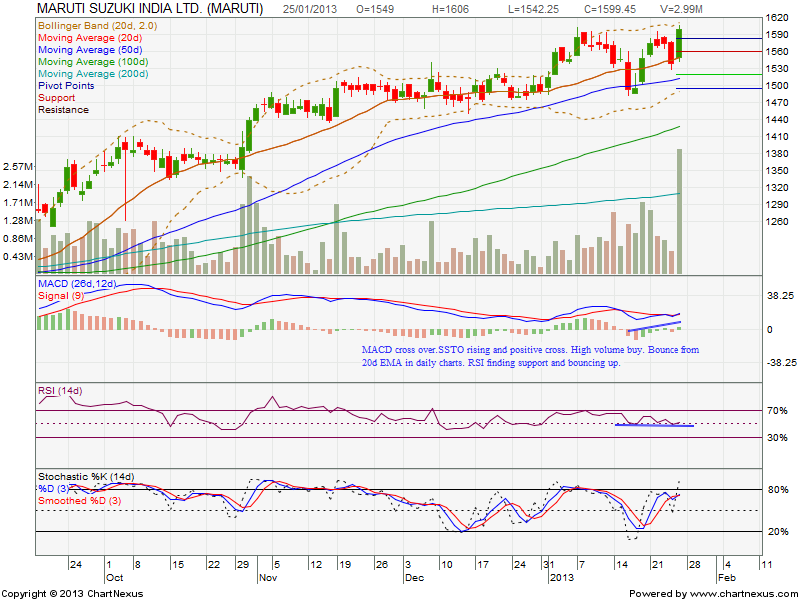Screen dimensions: 800x600
Task: Click the Dec month label on time axis
Action: point(414,578)
